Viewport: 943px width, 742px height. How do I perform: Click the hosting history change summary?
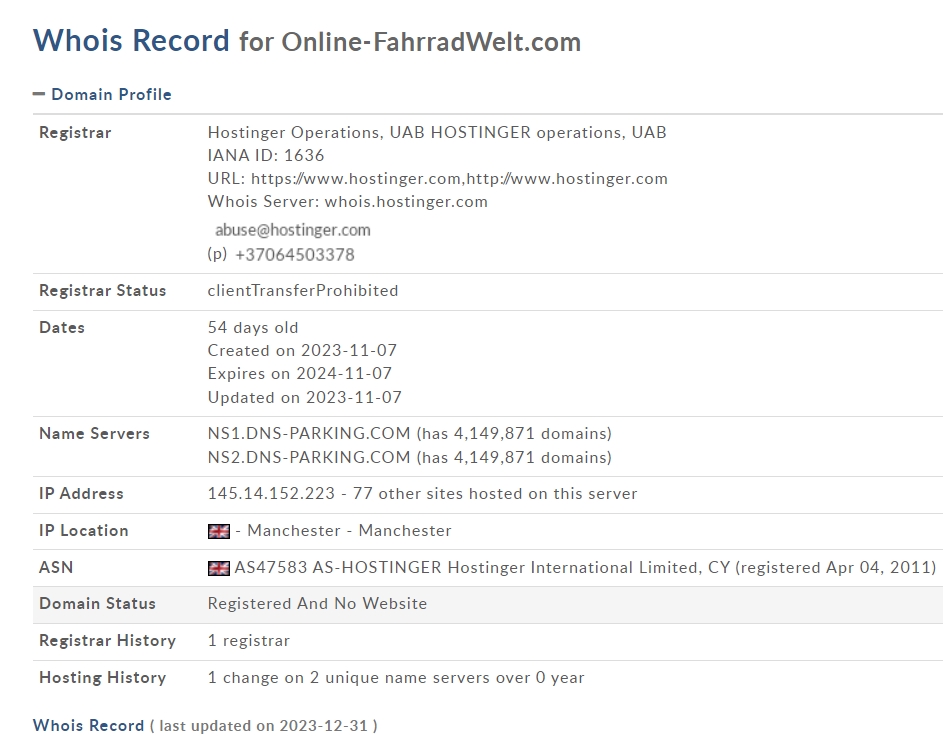[396, 678]
